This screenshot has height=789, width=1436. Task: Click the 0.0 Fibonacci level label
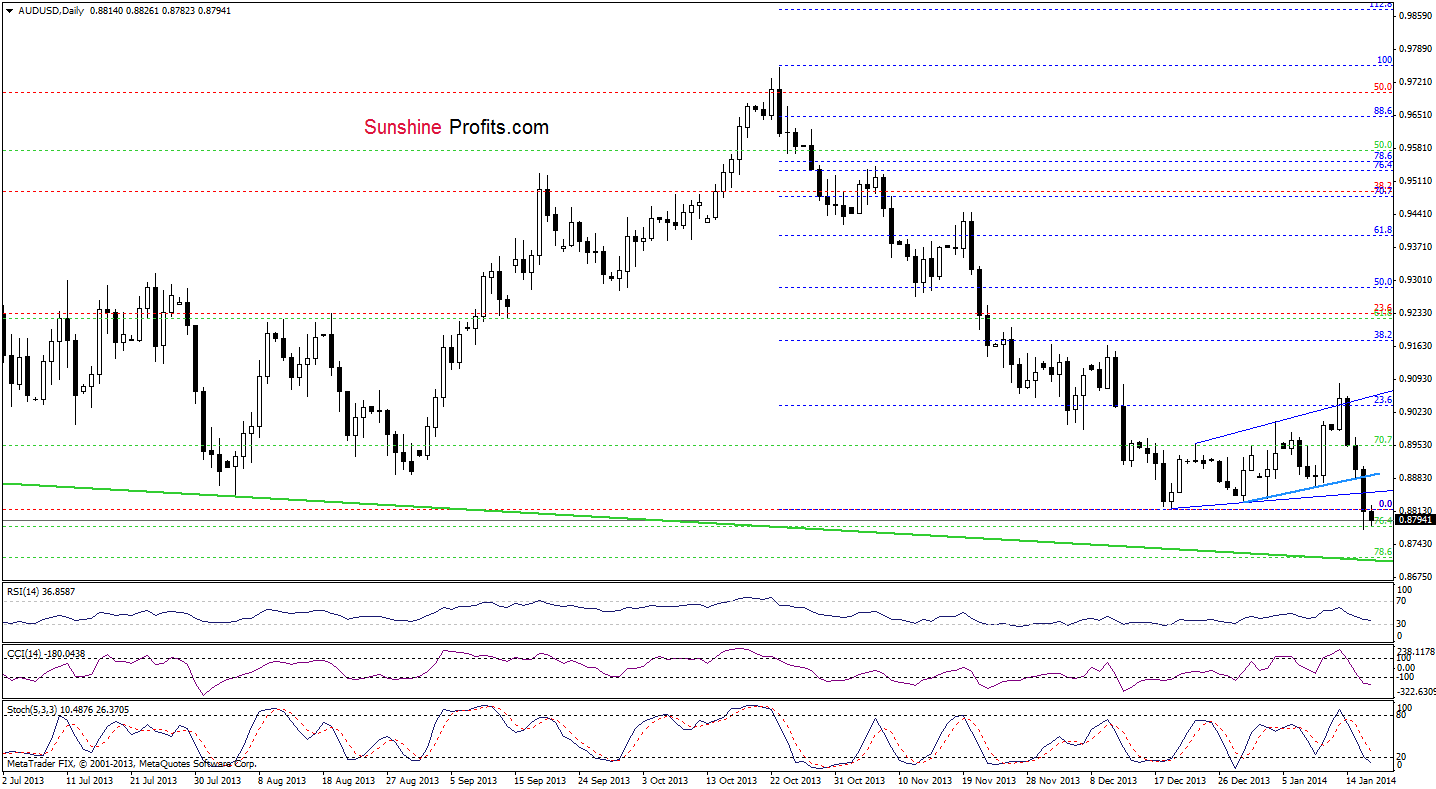tap(1385, 504)
